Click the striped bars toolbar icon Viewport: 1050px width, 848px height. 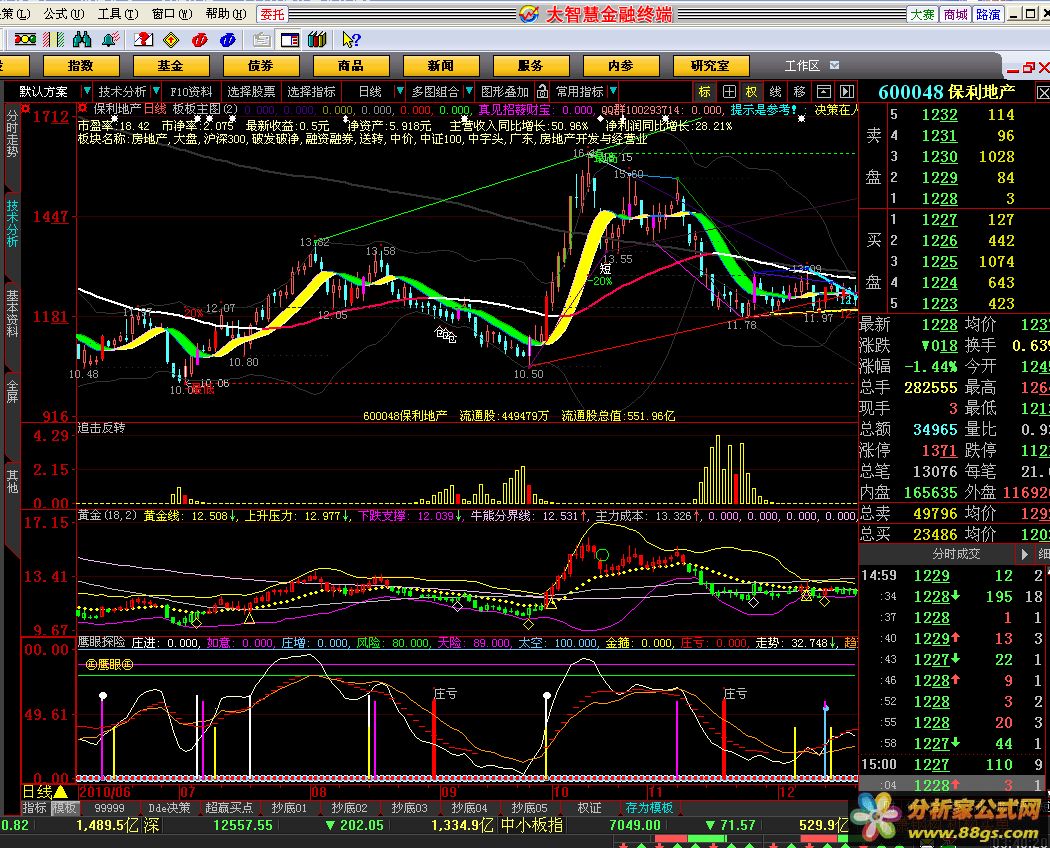[x=54, y=40]
